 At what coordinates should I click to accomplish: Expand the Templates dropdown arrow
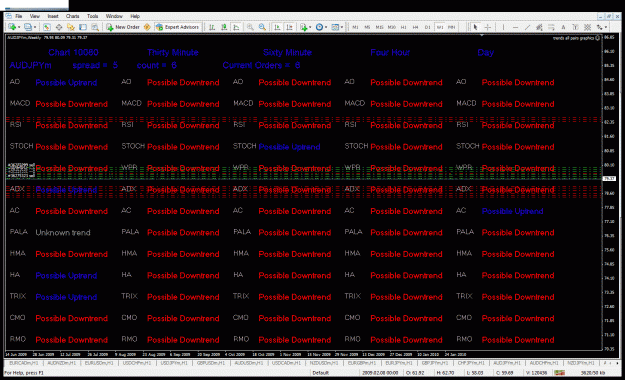click(x=342, y=27)
